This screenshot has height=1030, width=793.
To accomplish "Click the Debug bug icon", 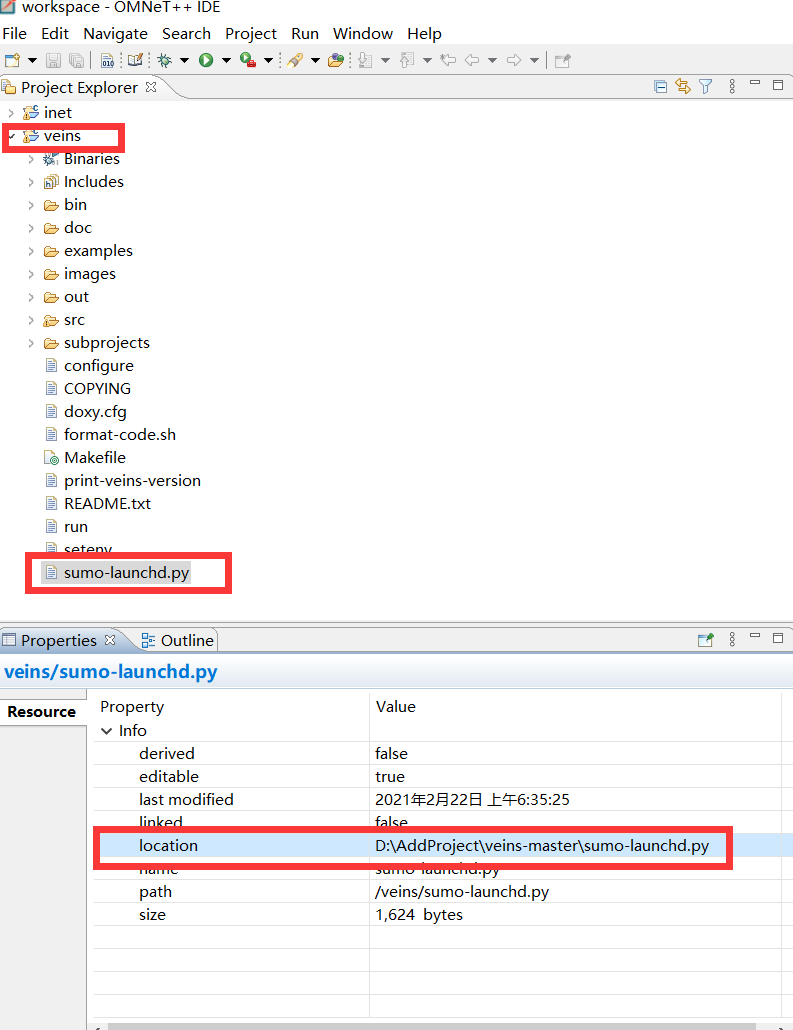I will (x=165, y=60).
